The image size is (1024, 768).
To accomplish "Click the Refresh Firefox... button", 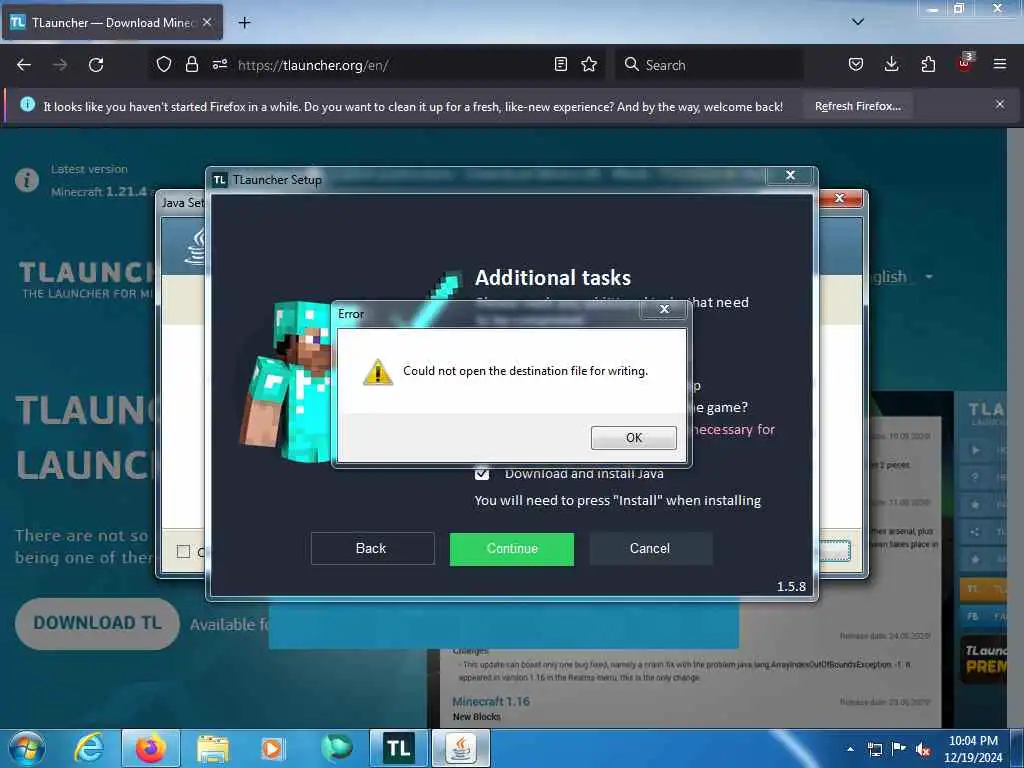I will [857, 106].
